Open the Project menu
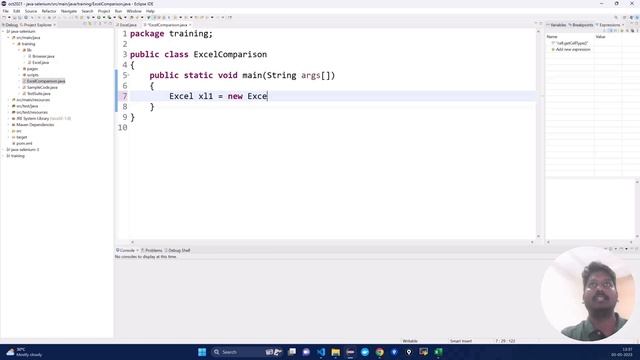640x360 pixels. pyautogui.click(x=104, y=11)
